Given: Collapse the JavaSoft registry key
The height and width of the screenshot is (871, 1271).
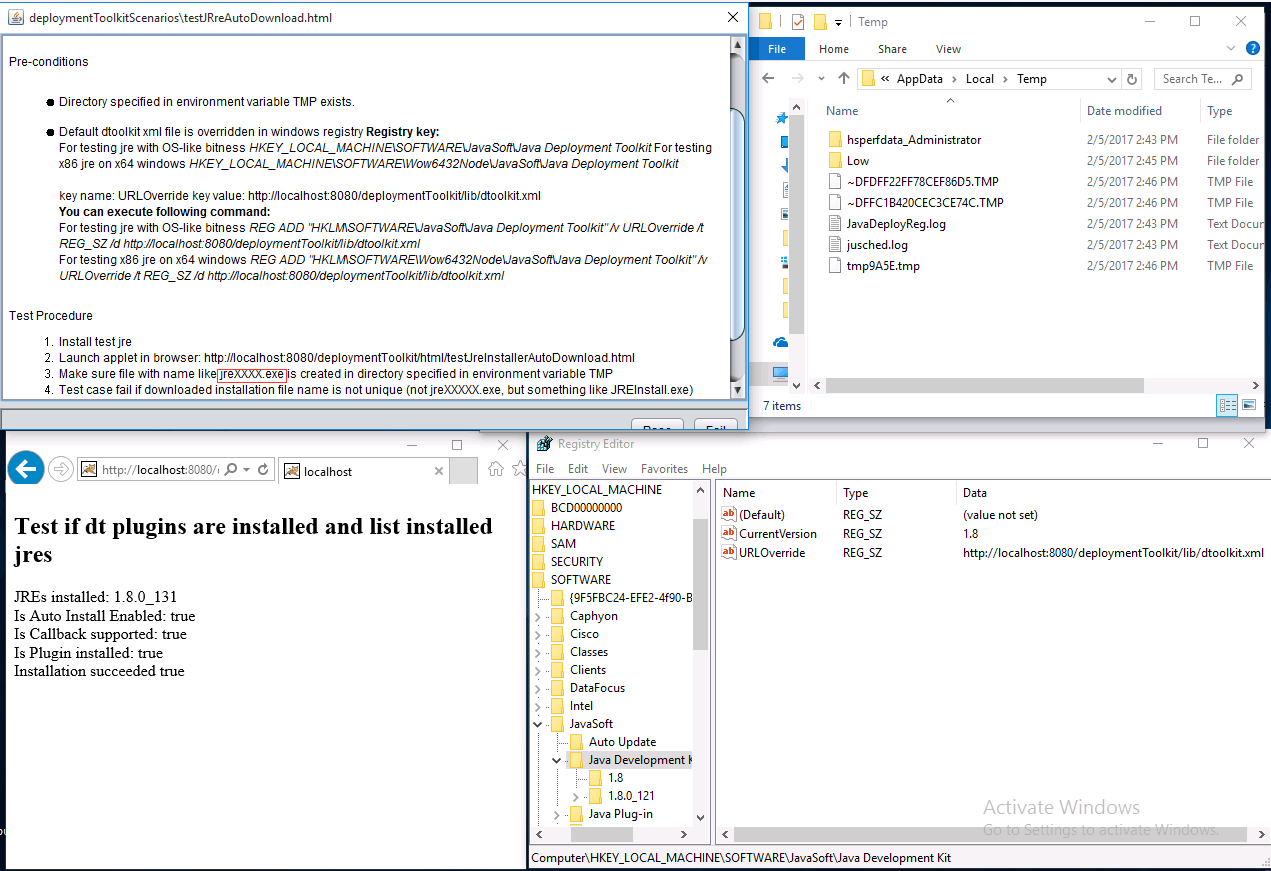Looking at the screenshot, I should pyautogui.click(x=539, y=724).
